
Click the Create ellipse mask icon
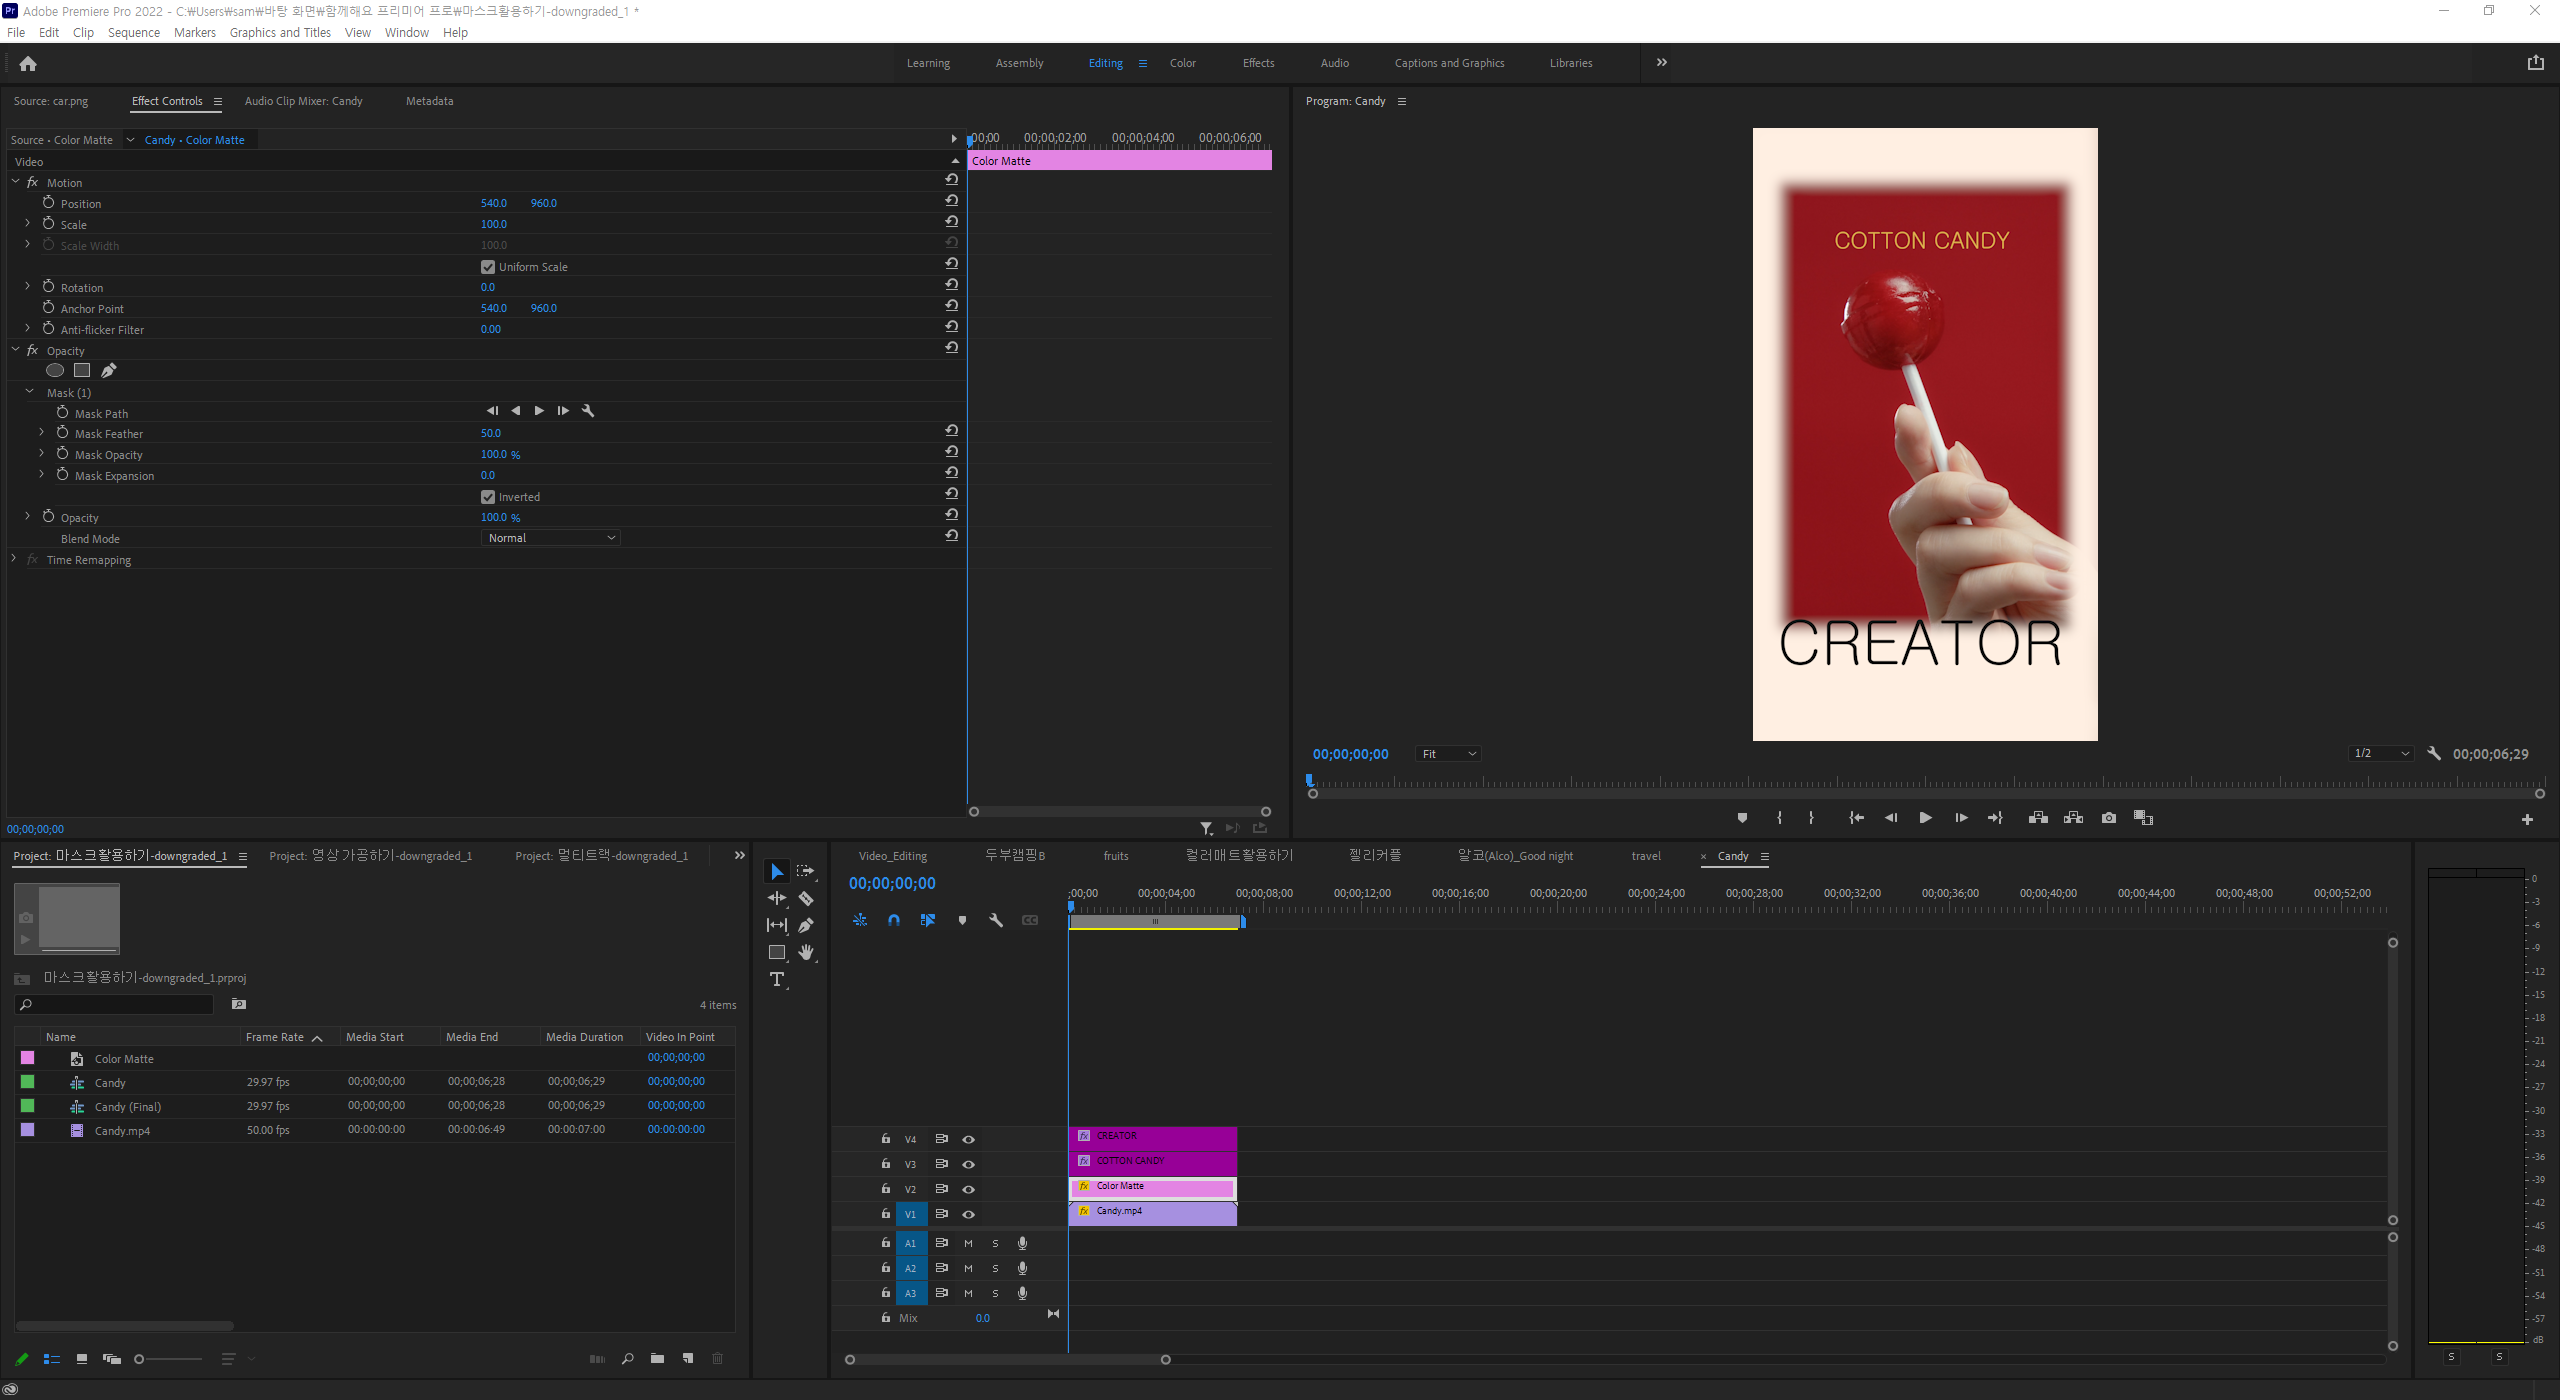point(55,371)
